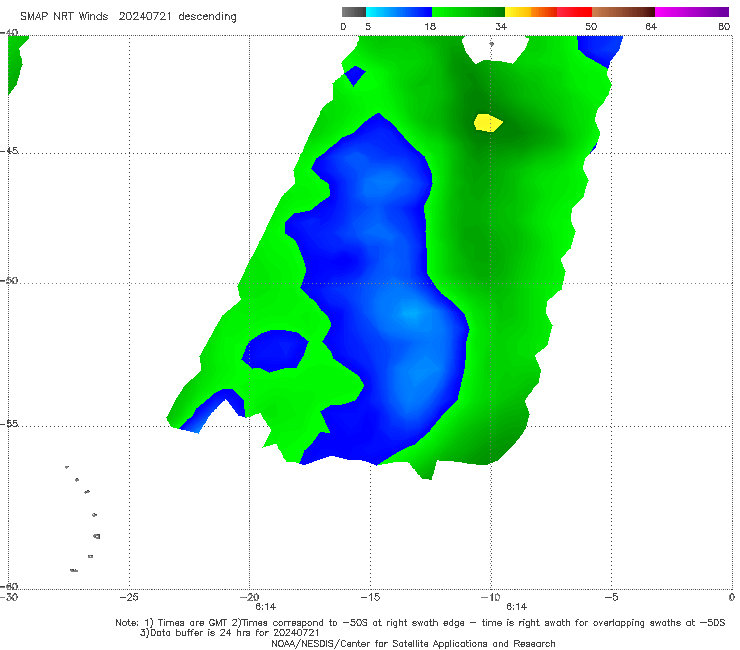Click the brown segment of the wind color bar
Viewport: 740px width, 650px height.
623,12
